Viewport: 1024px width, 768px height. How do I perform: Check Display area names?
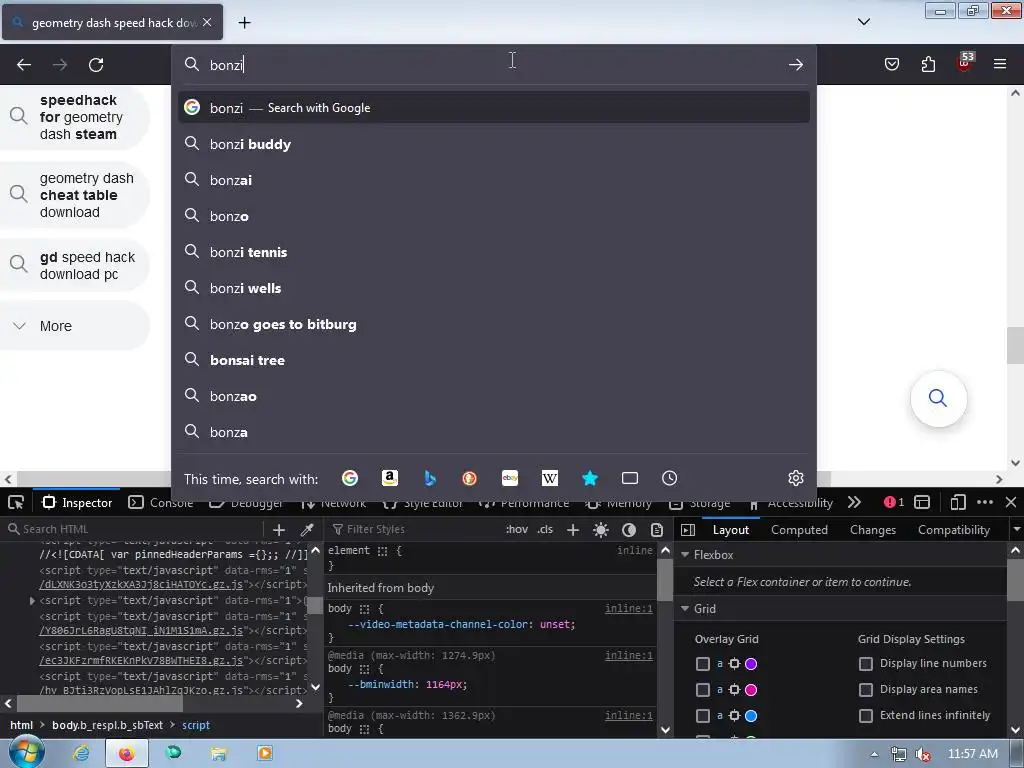pos(866,690)
